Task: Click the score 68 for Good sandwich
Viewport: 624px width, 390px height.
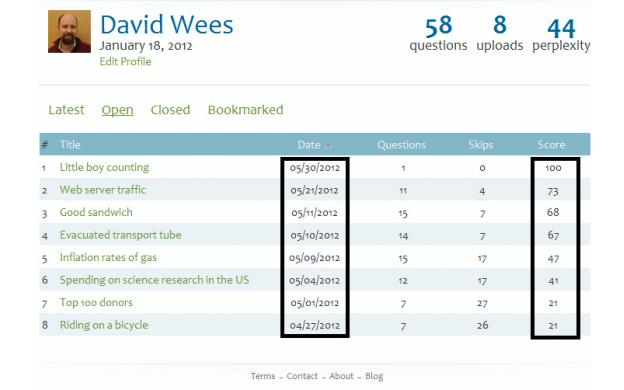Action: 553,212
